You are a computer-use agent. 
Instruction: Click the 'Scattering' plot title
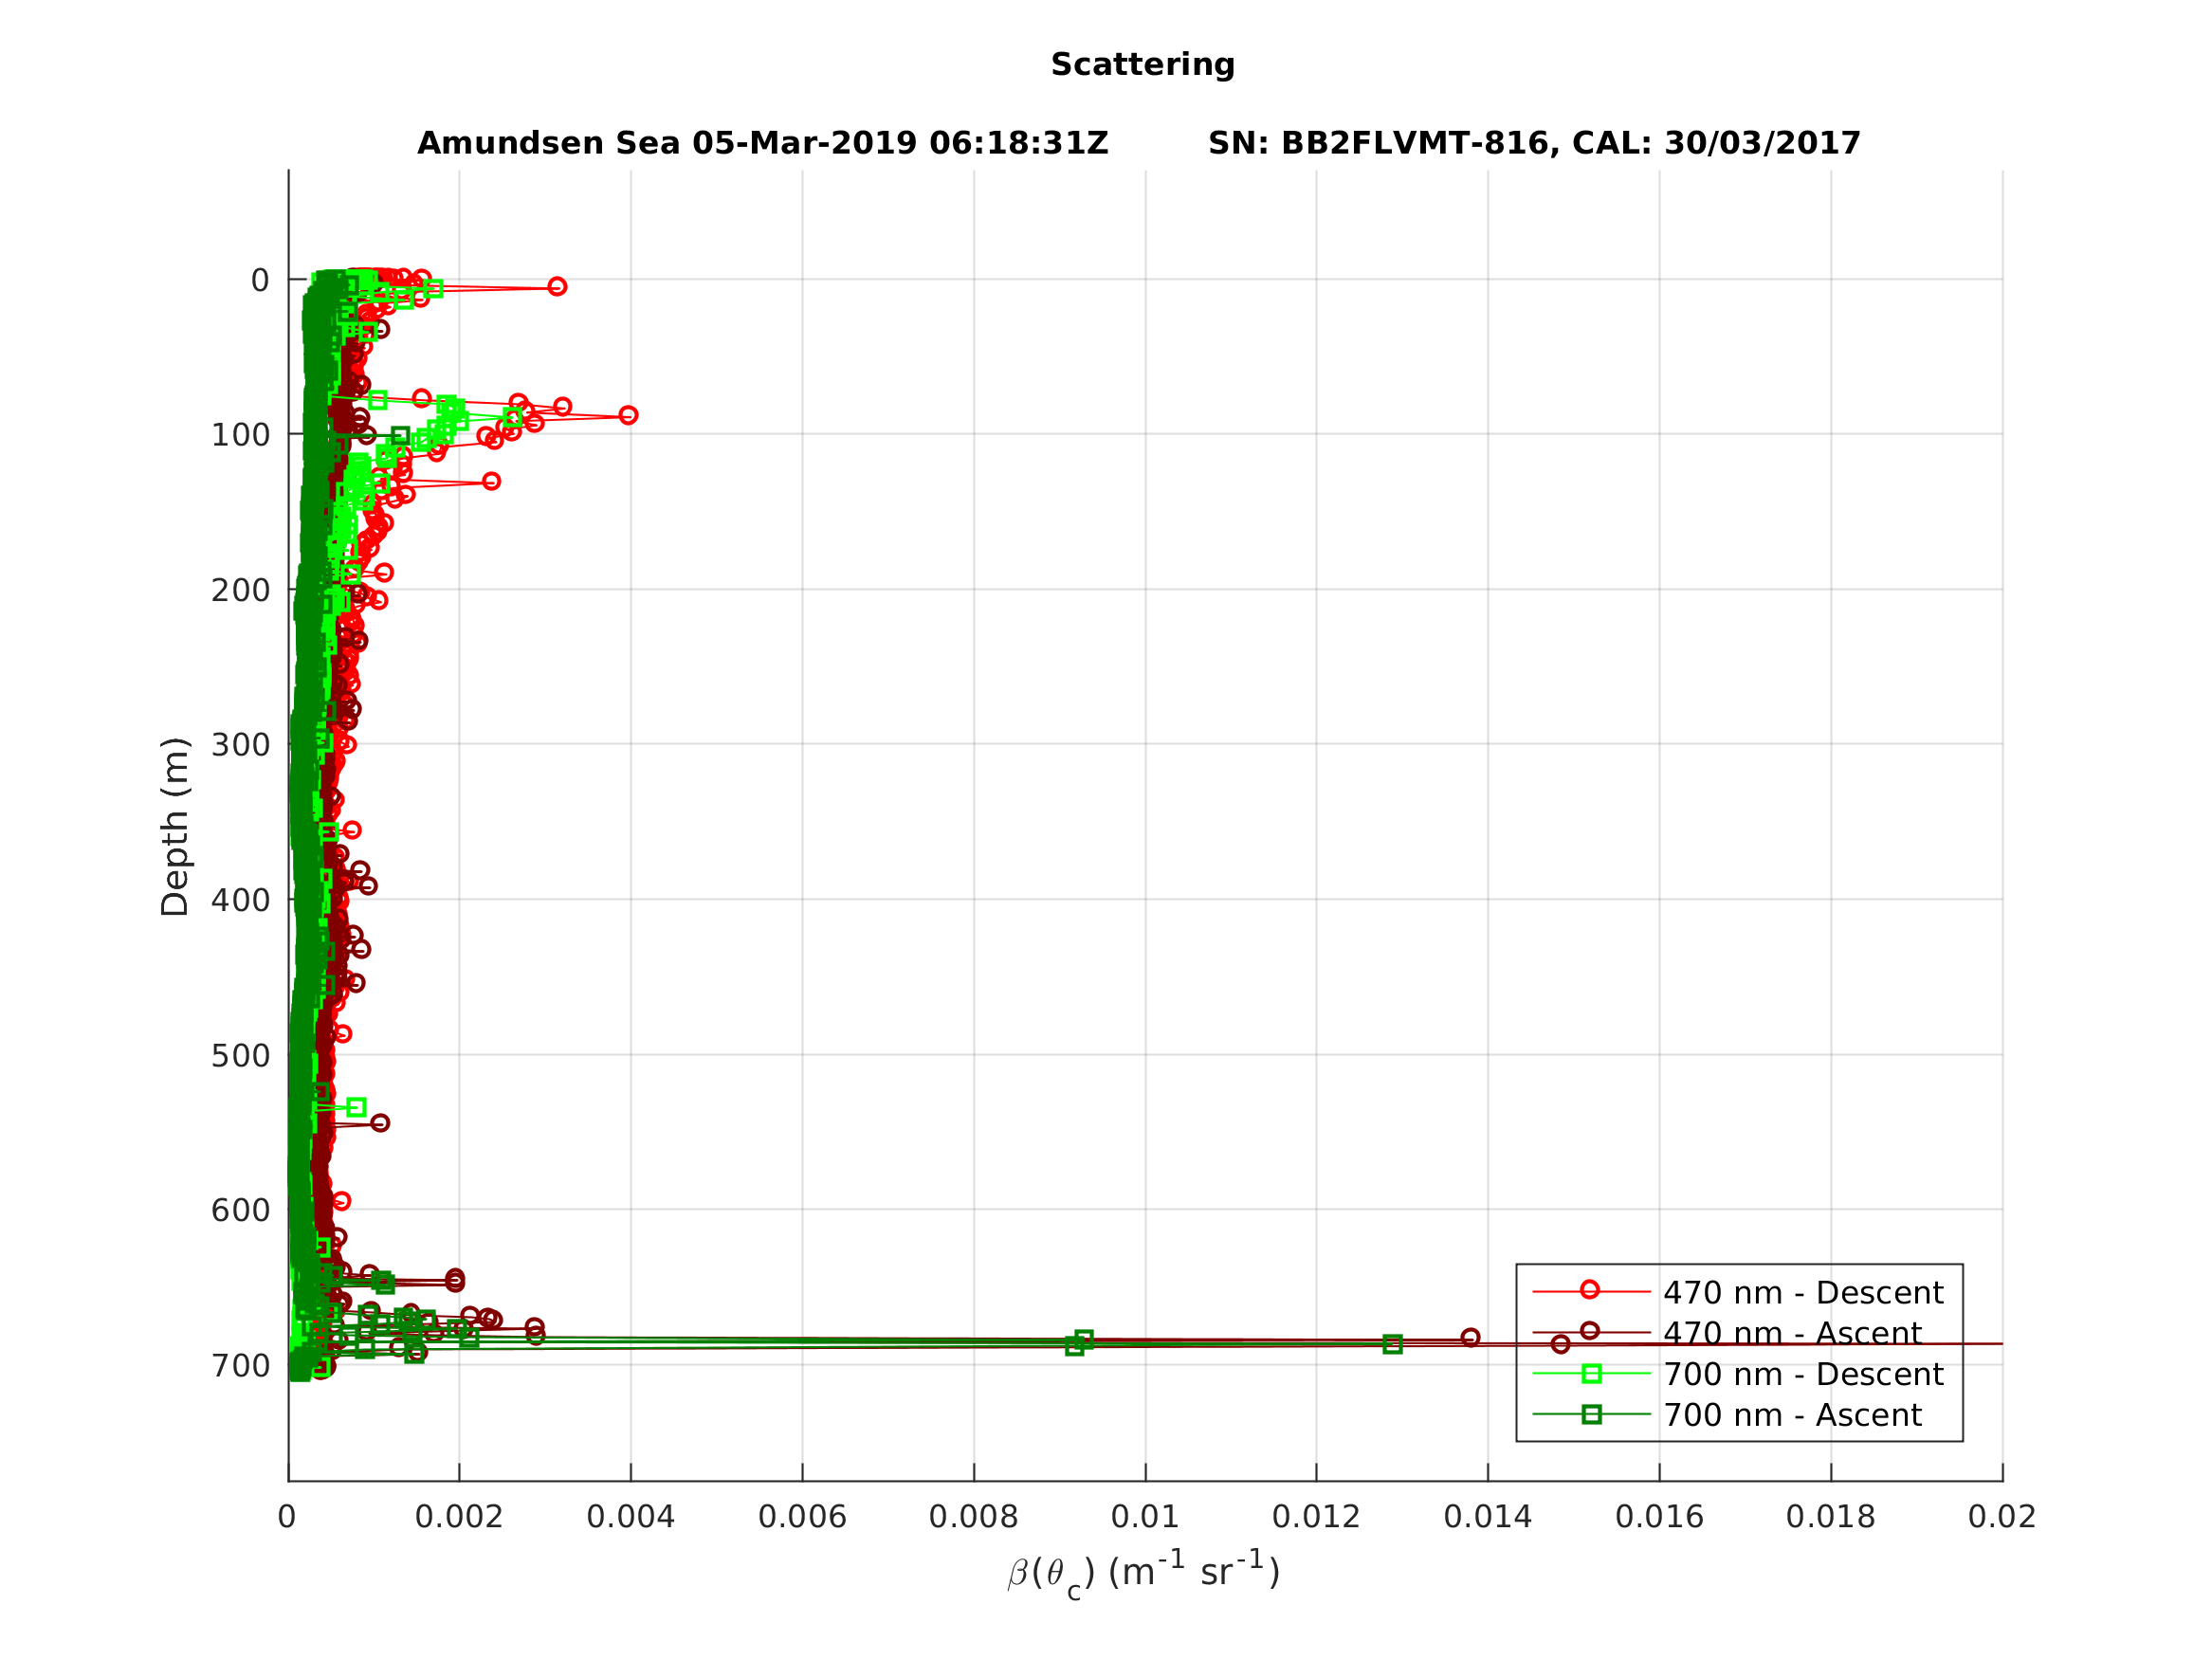[x=1142, y=65]
